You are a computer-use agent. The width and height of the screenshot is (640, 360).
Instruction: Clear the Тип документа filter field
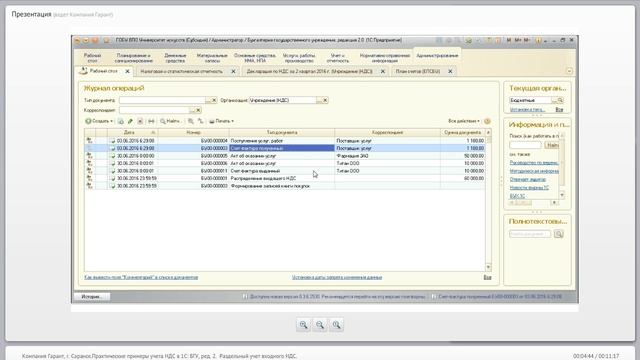point(214,100)
